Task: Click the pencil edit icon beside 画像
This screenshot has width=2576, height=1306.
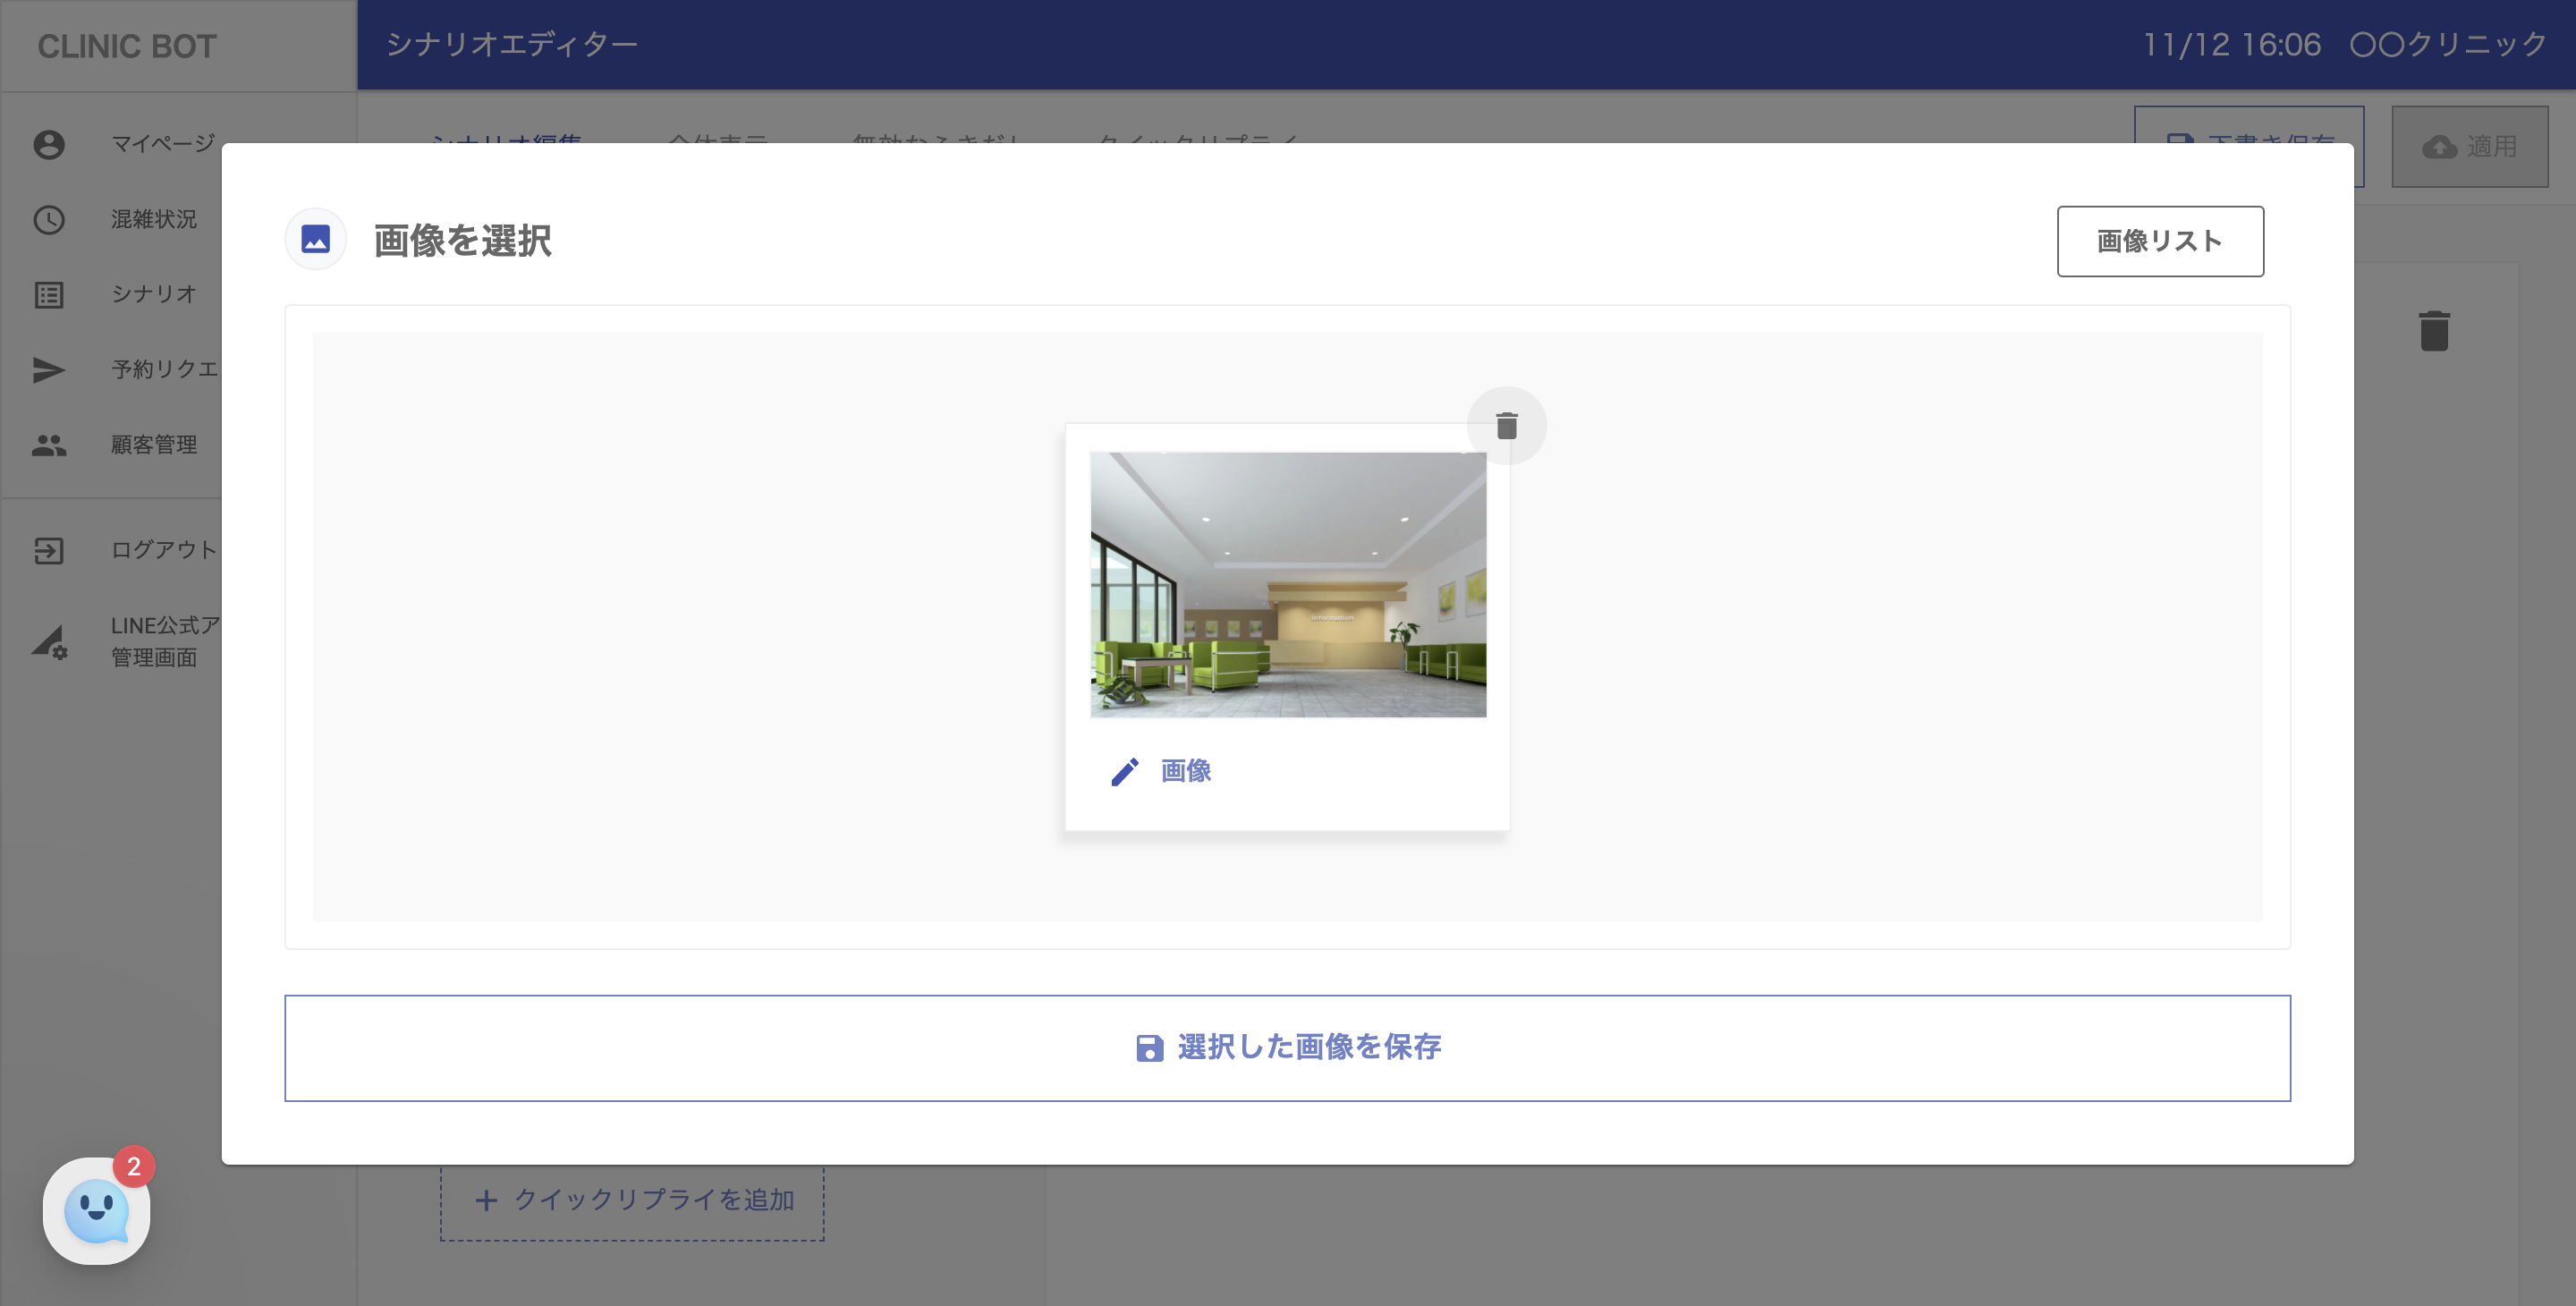Action: pyautogui.click(x=1124, y=771)
